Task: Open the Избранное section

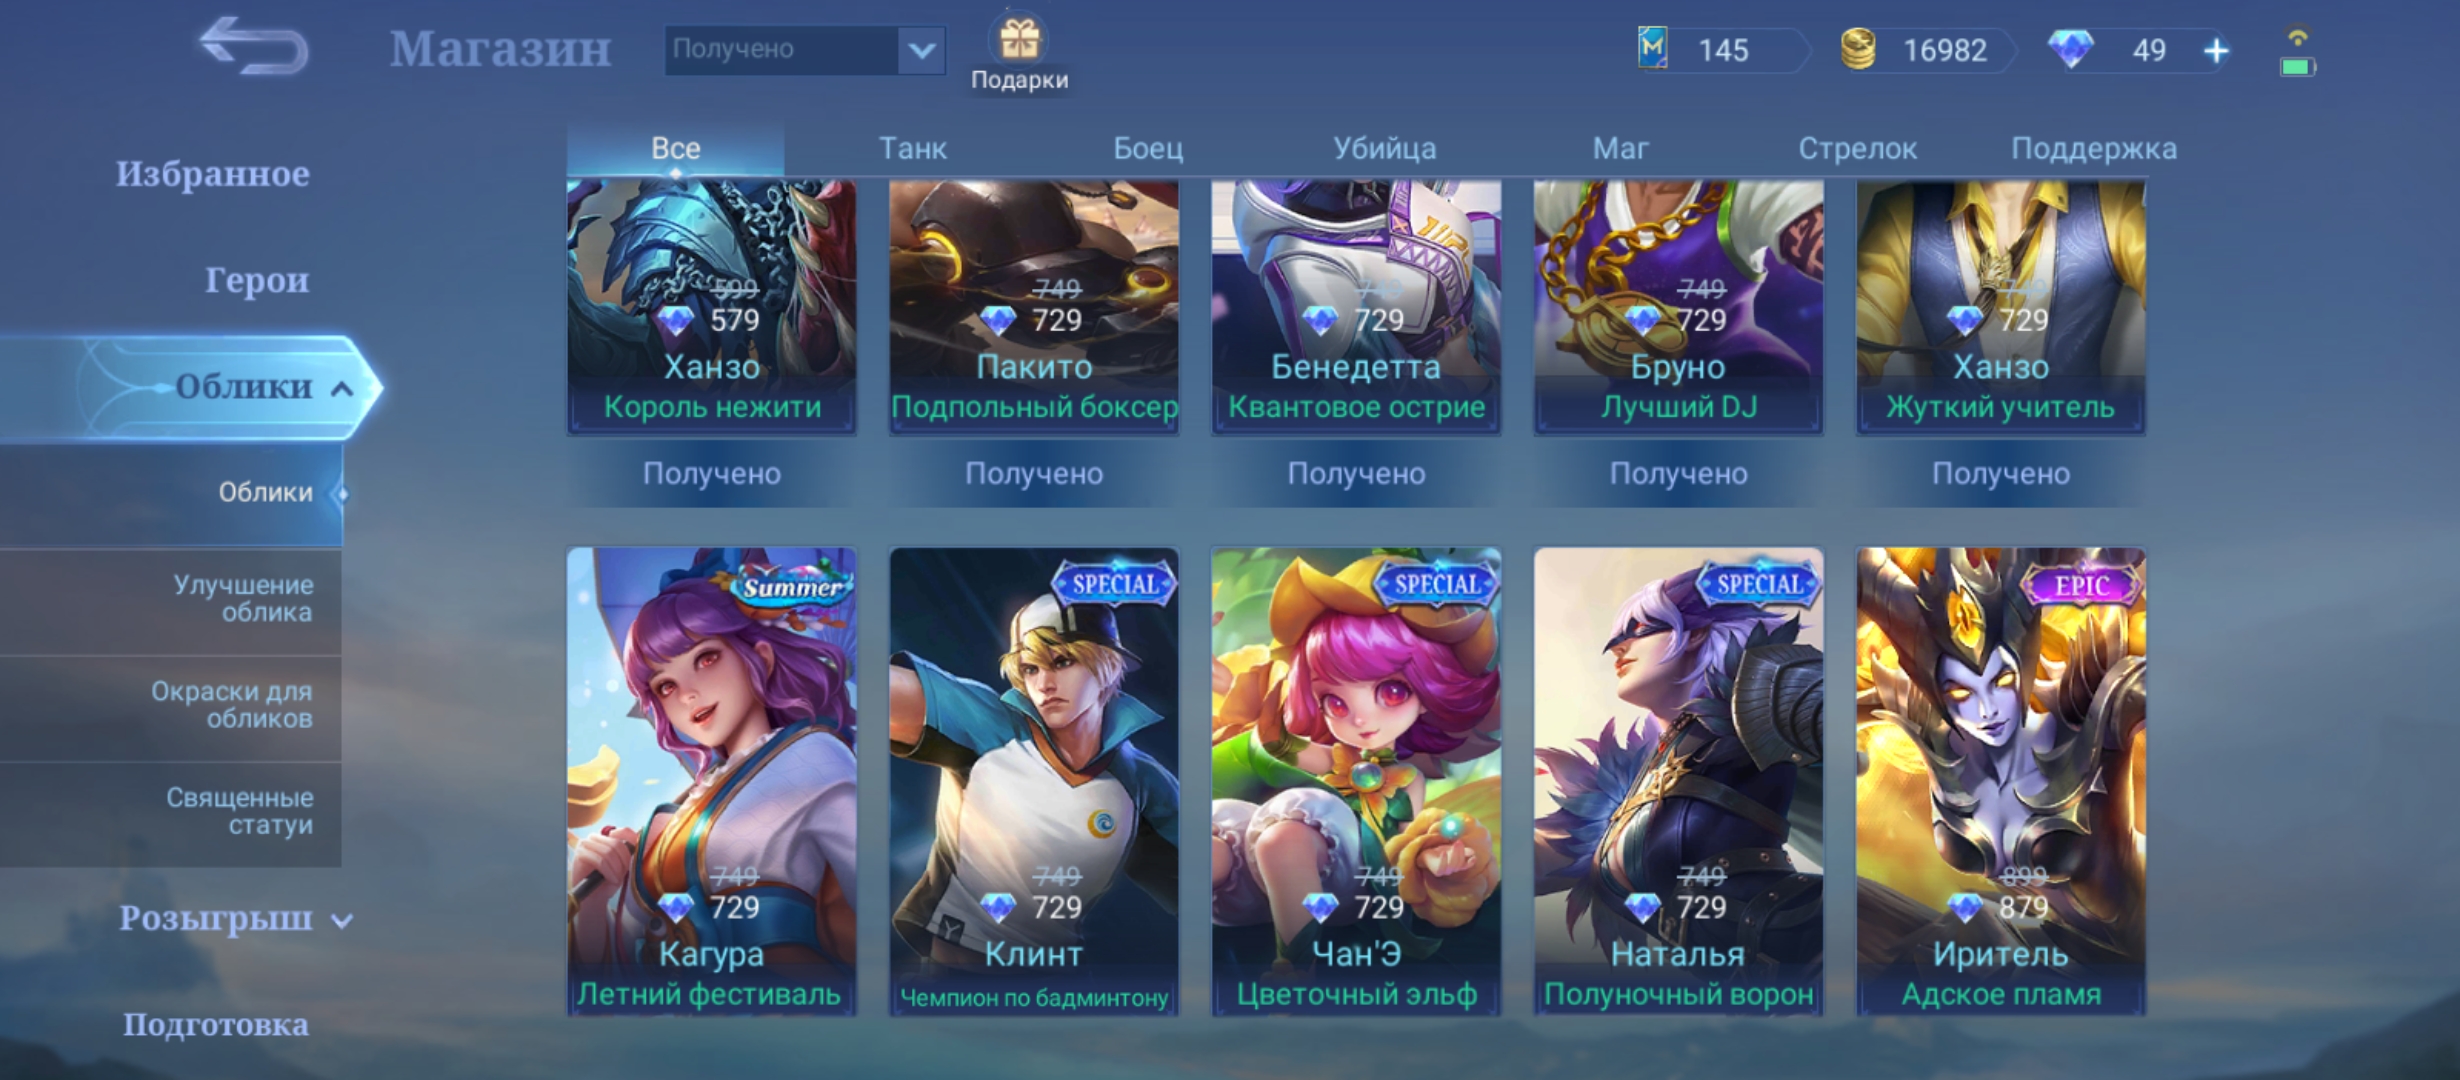Action: tap(212, 174)
